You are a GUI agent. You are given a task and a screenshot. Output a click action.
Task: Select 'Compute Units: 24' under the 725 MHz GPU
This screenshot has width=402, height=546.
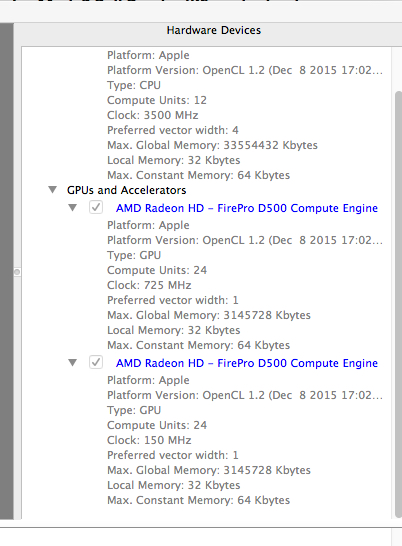[157, 270]
